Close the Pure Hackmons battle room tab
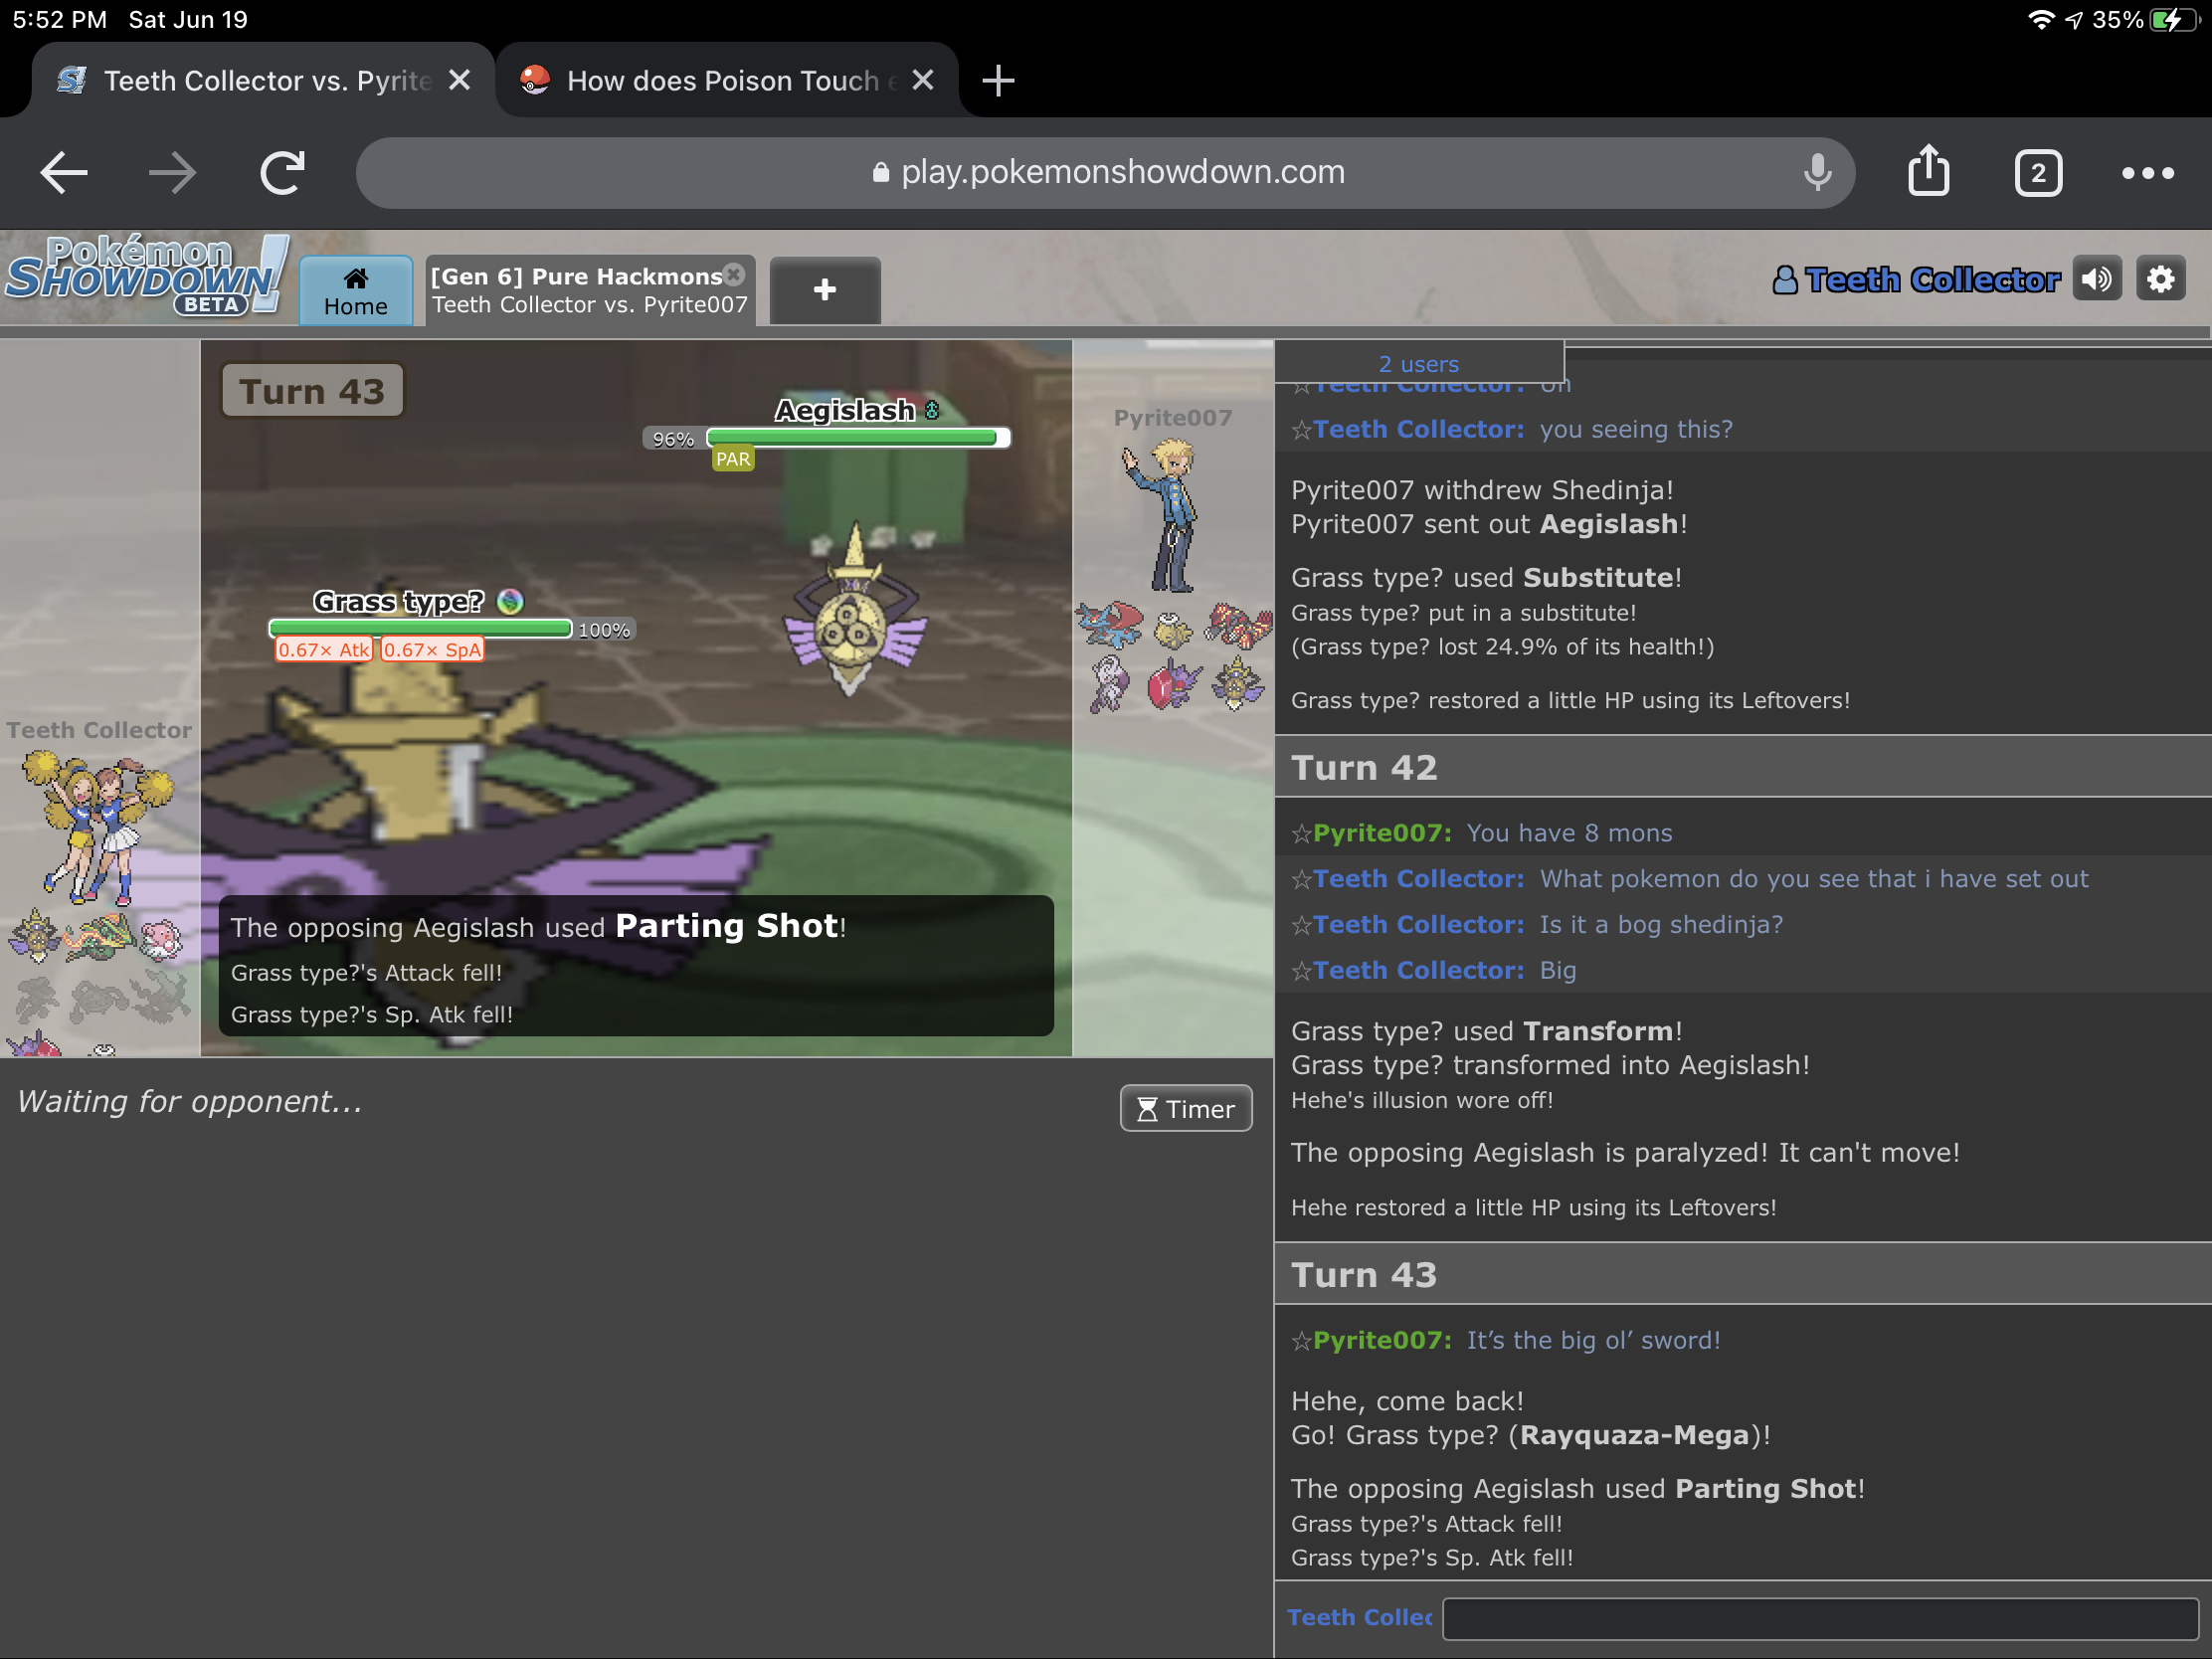This screenshot has height=1659, width=2212. 734,274
